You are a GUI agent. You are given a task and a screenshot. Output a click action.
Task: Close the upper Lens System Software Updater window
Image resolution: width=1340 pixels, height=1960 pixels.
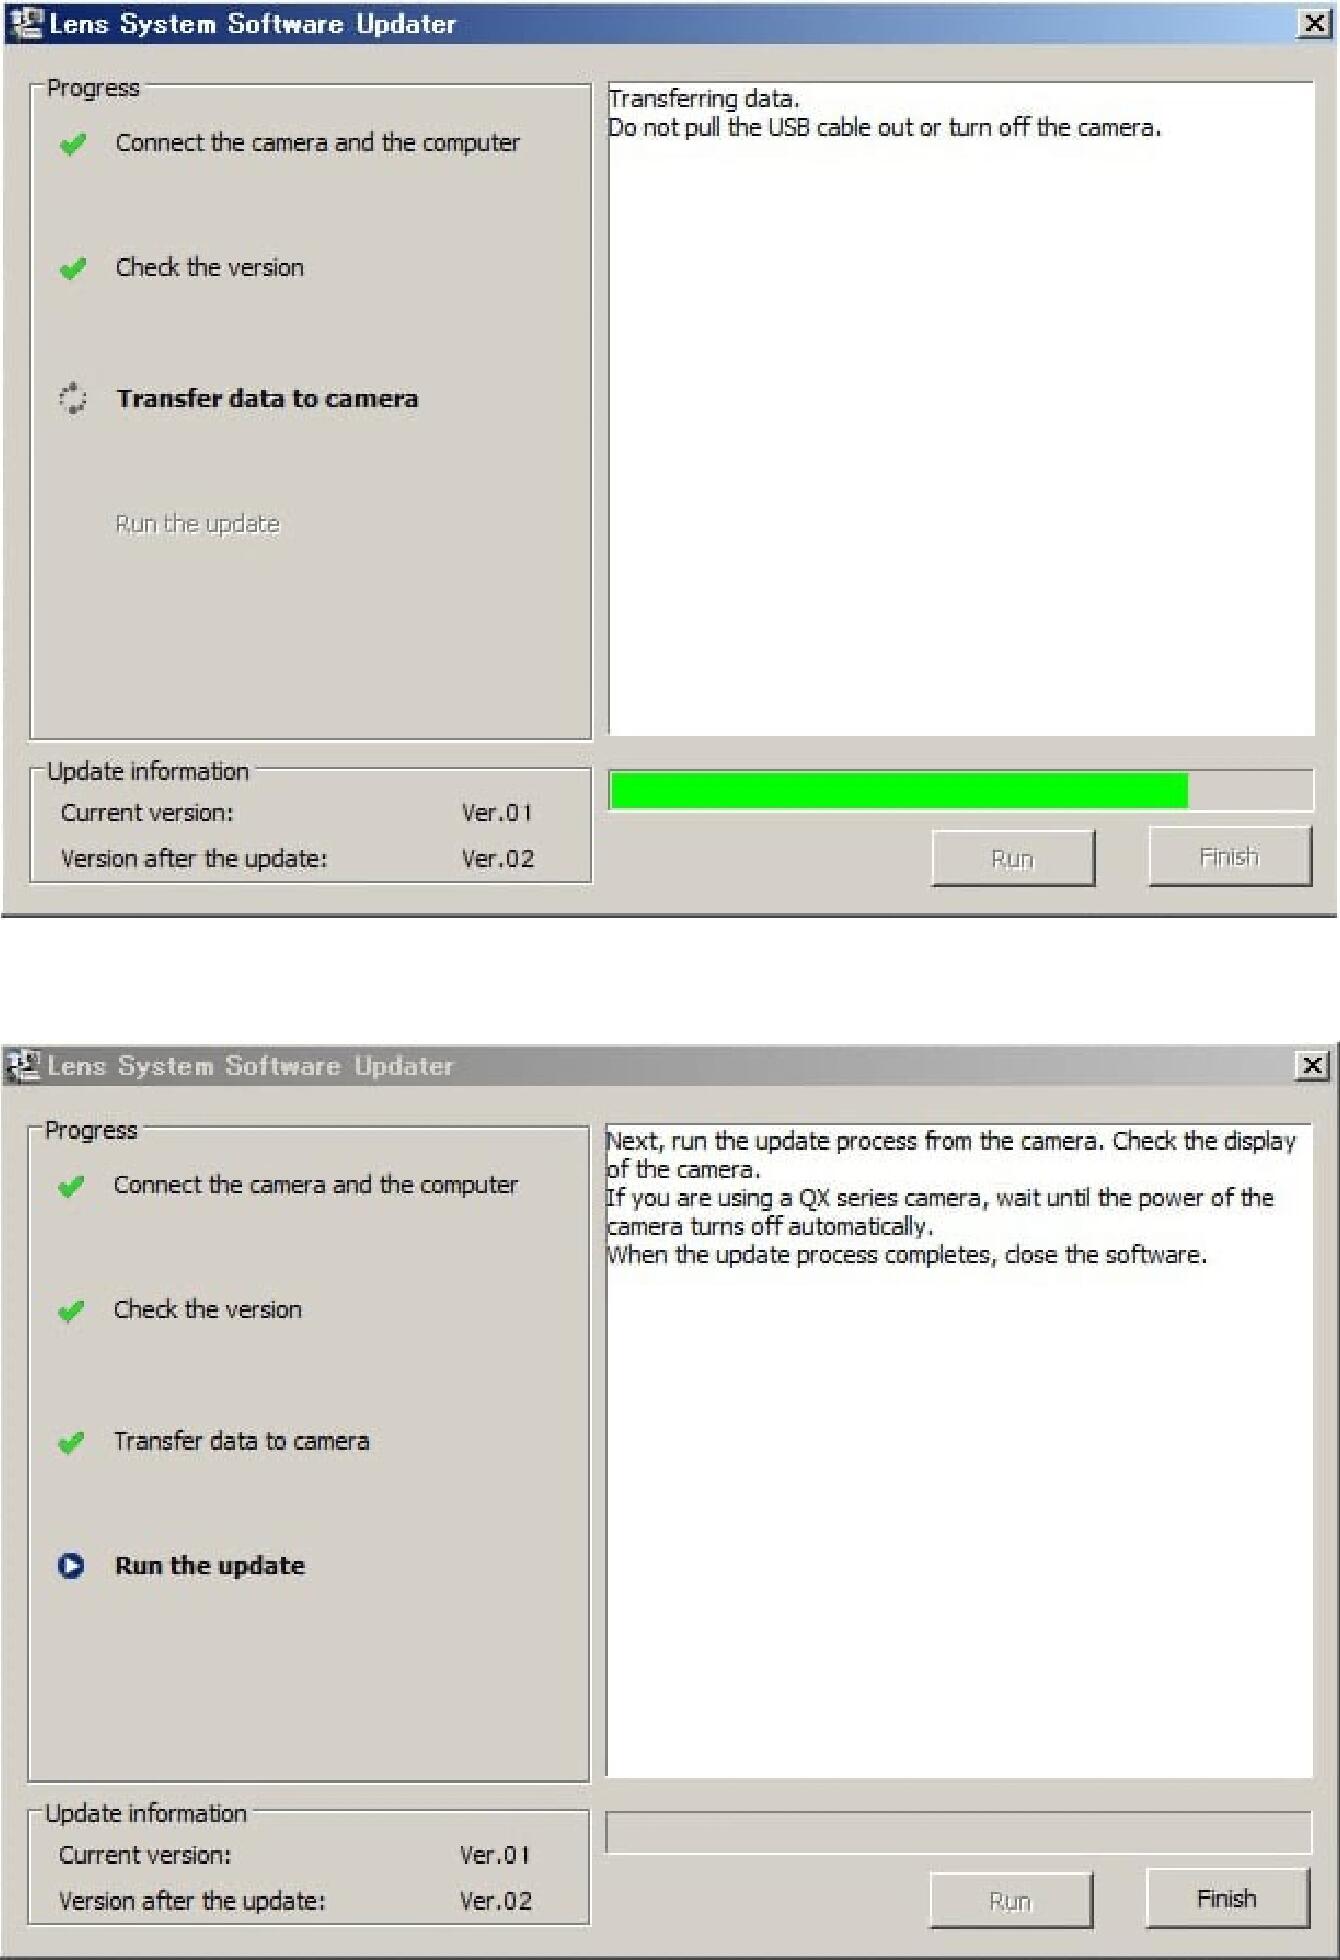[x=1314, y=23]
